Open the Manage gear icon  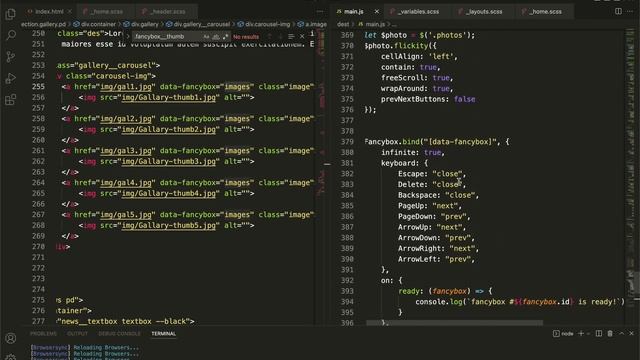click(x=11, y=357)
